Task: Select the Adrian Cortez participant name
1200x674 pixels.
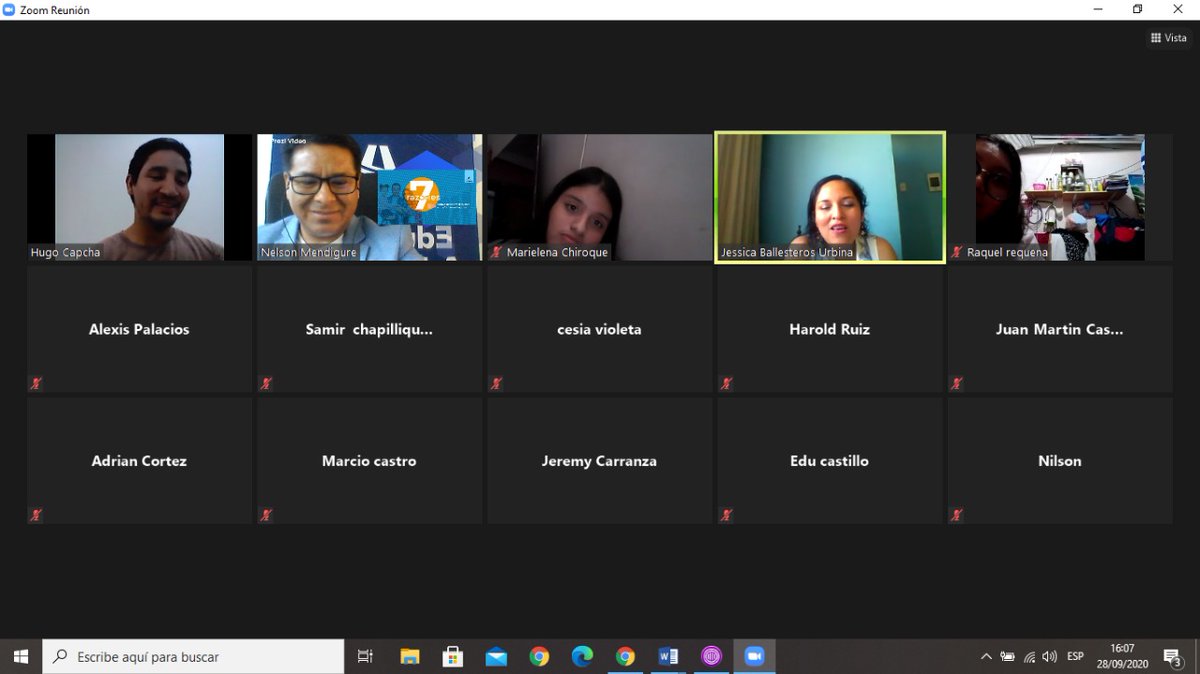Action: click(139, 461)
